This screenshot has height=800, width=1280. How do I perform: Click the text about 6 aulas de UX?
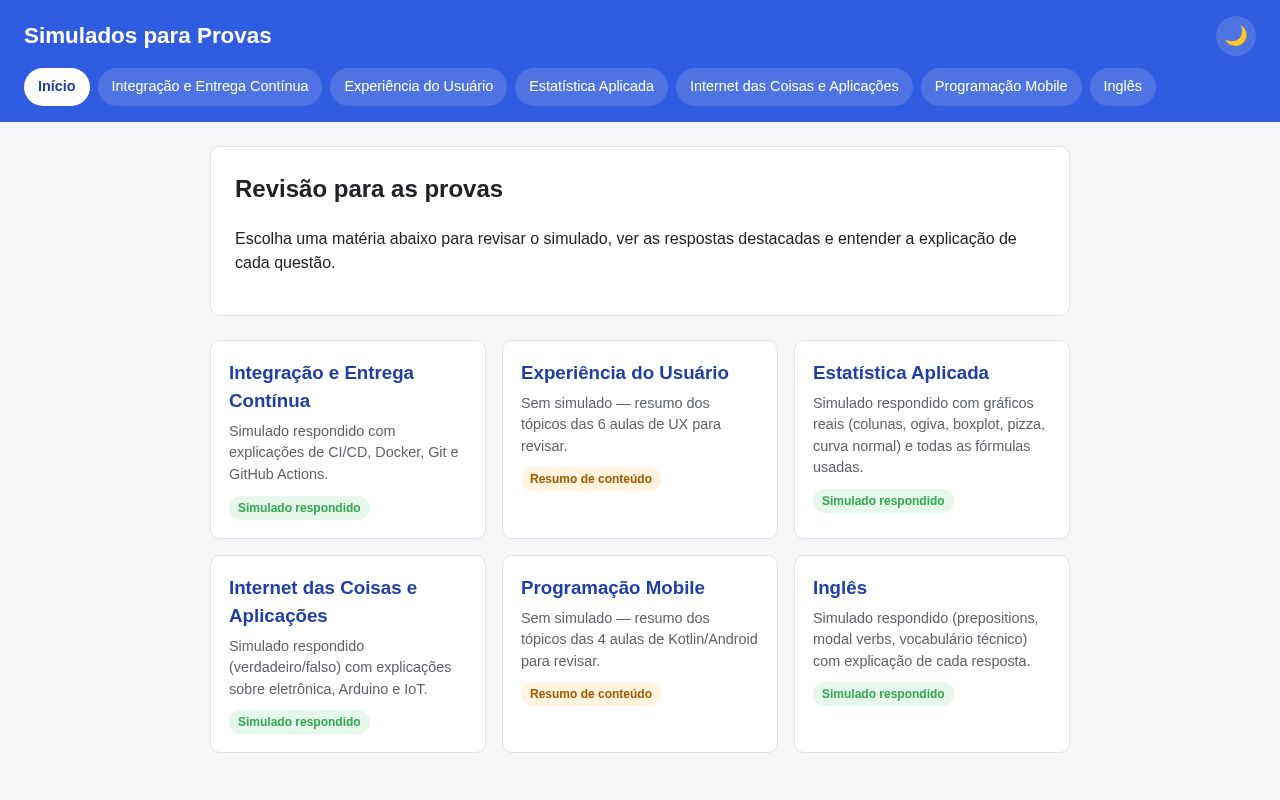[621, 424]
